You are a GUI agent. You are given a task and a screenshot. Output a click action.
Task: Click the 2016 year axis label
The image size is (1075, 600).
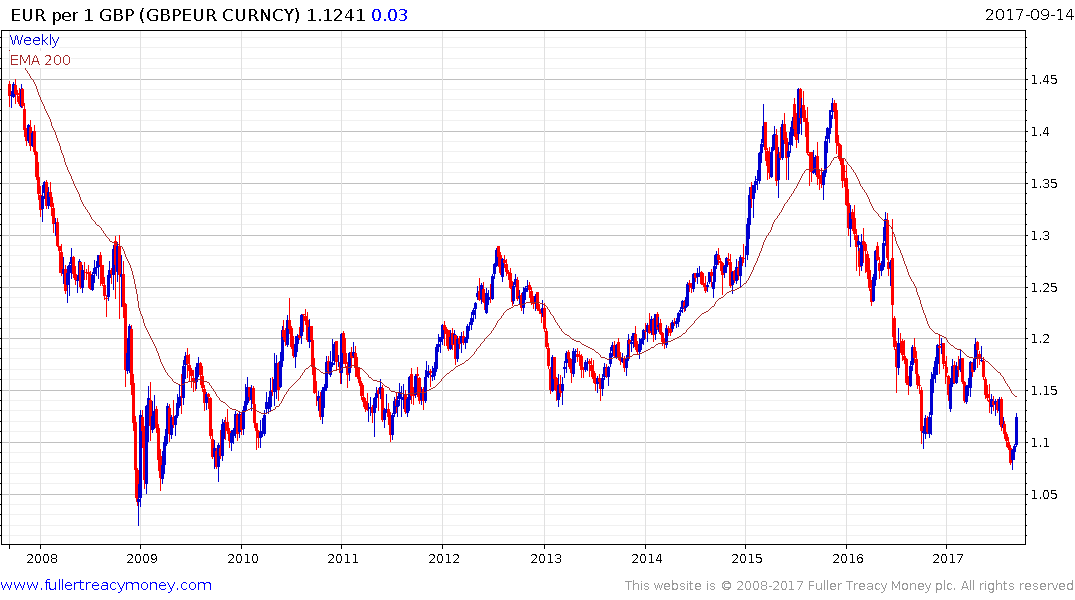[847, 558]
